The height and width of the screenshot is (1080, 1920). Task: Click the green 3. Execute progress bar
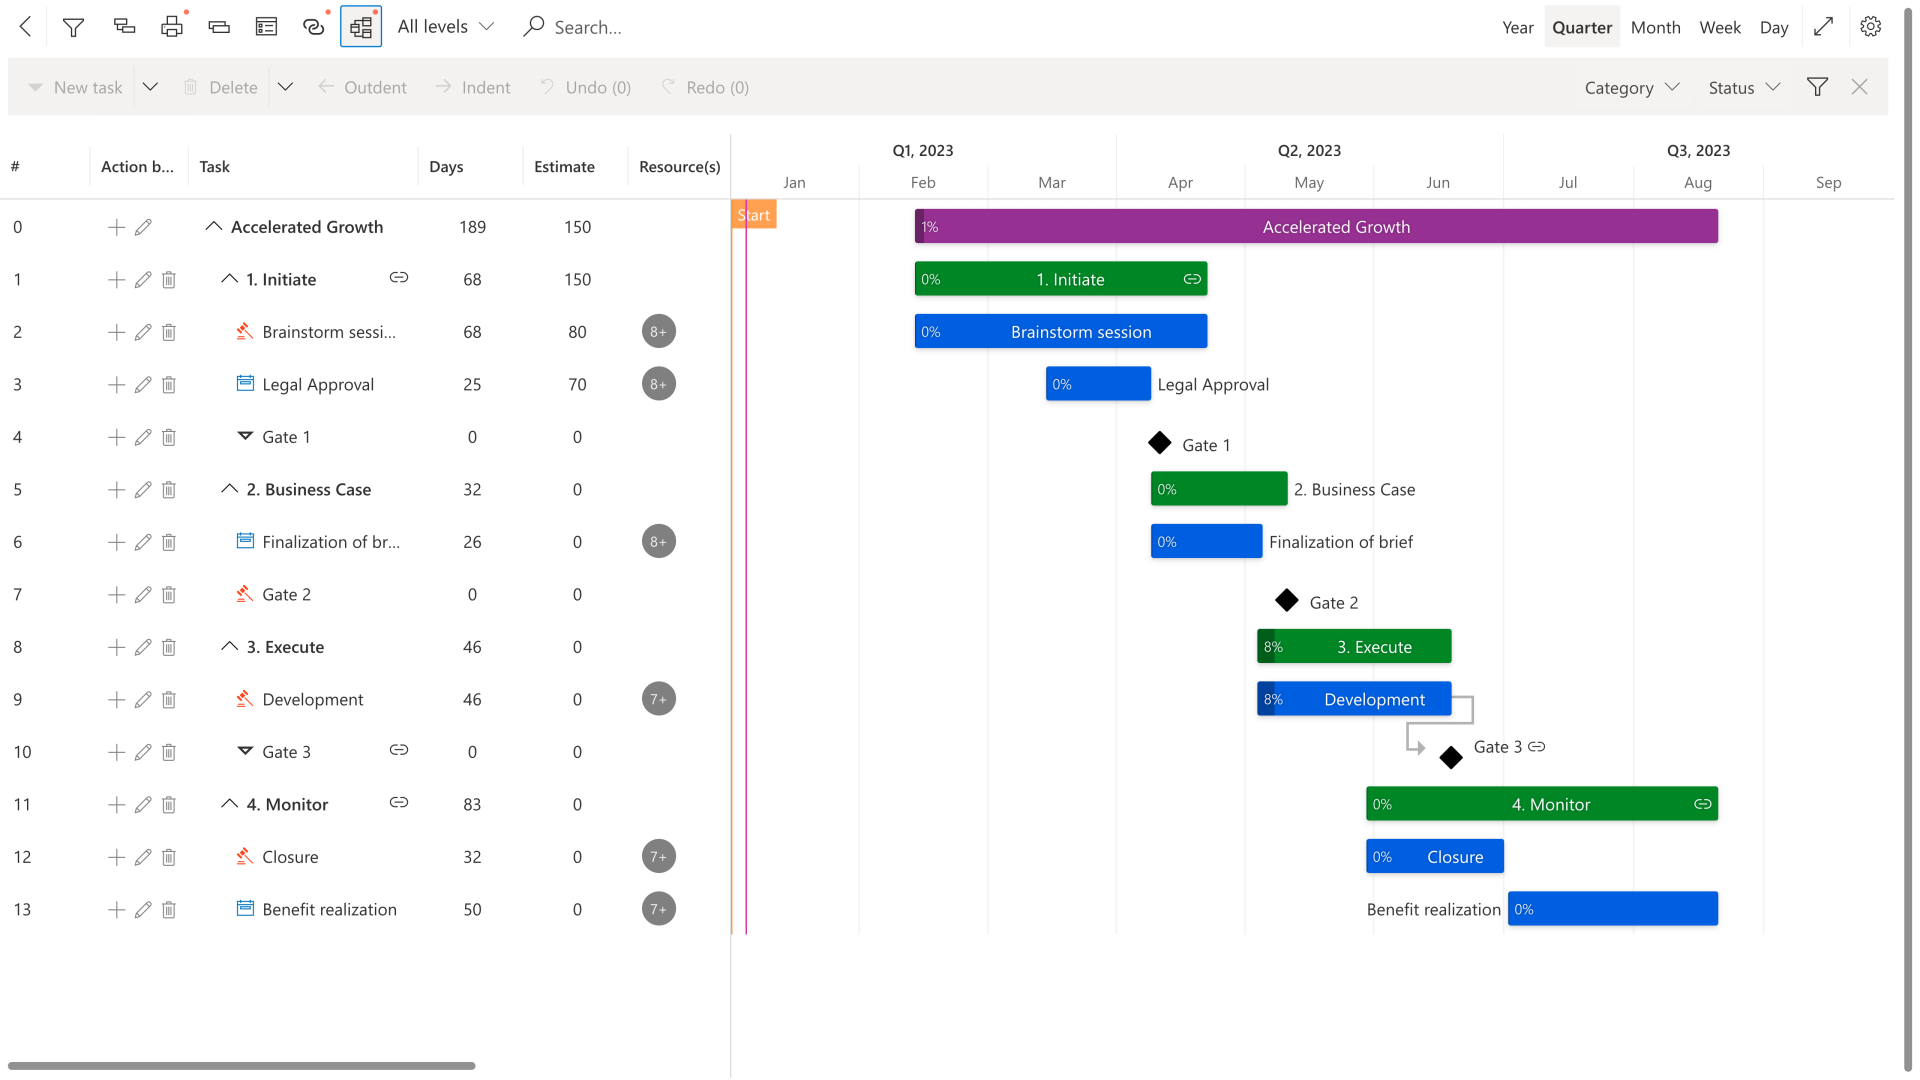[1354, 647]
